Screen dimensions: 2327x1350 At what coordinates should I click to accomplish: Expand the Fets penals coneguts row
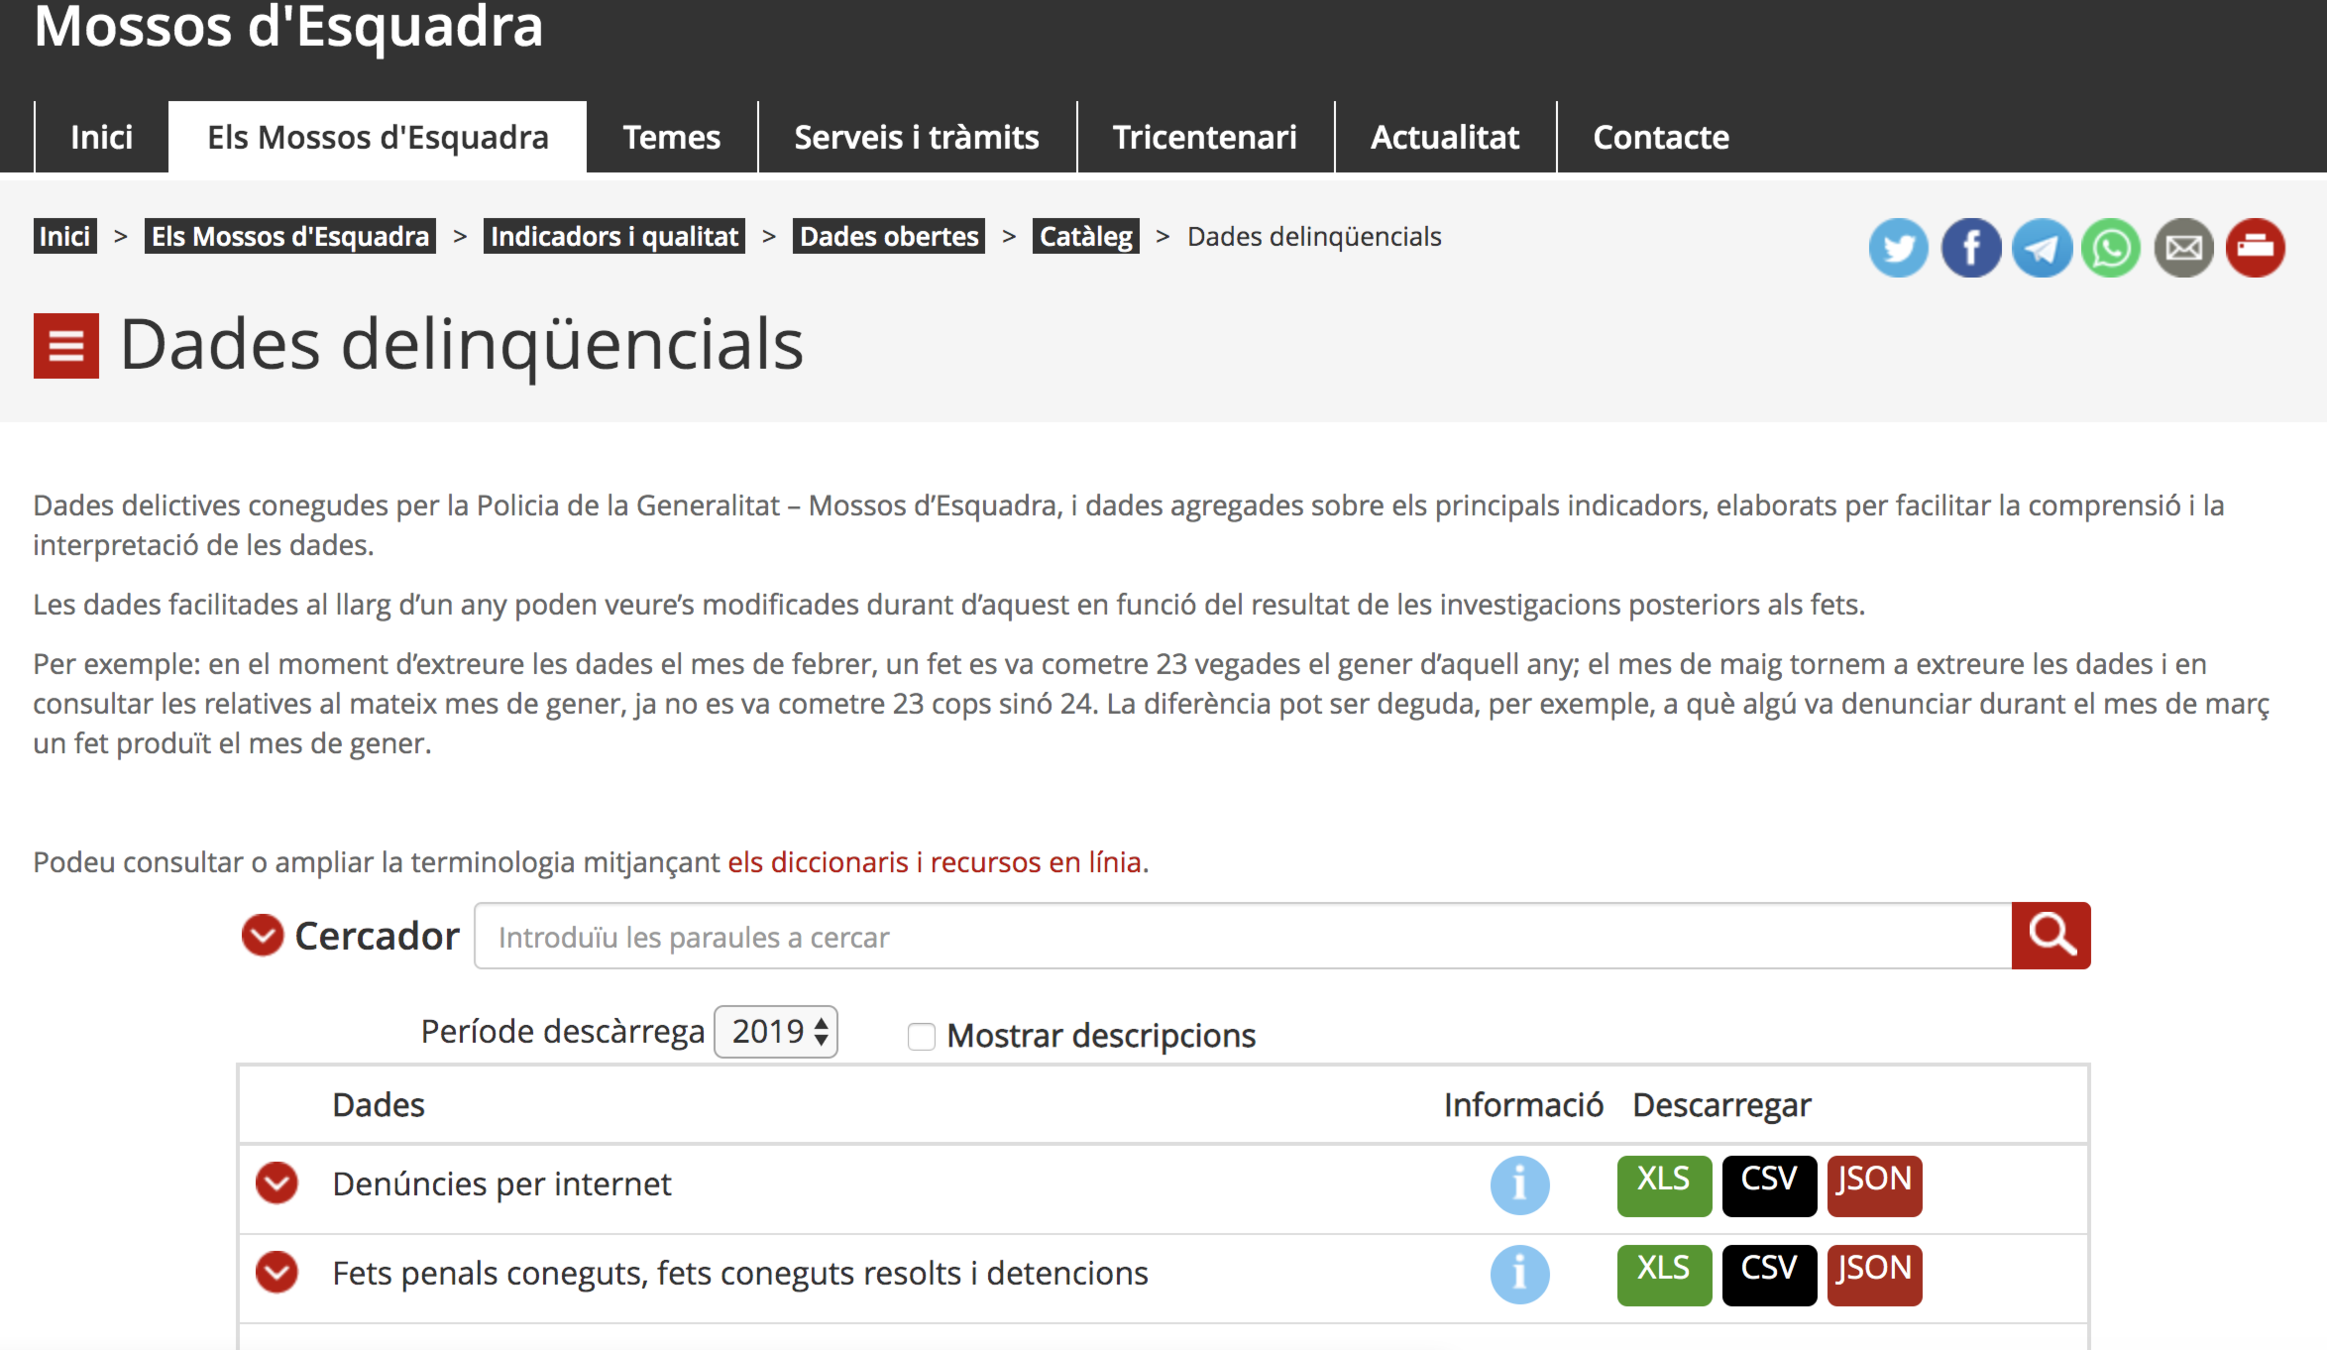pyautogui.click(x=276, y=1272)
